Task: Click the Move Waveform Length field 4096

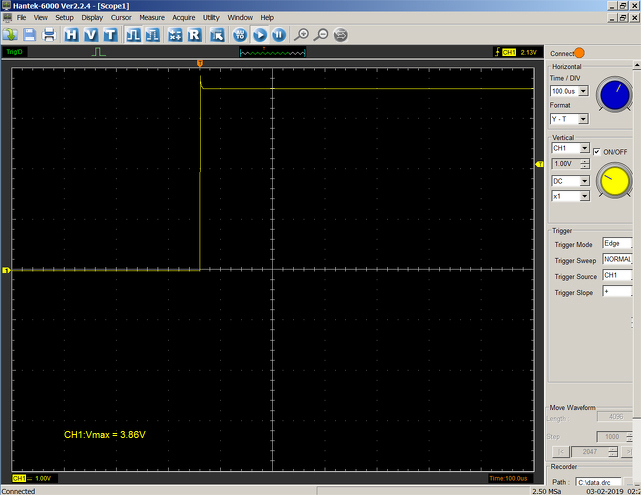Action: coord(615,417)
